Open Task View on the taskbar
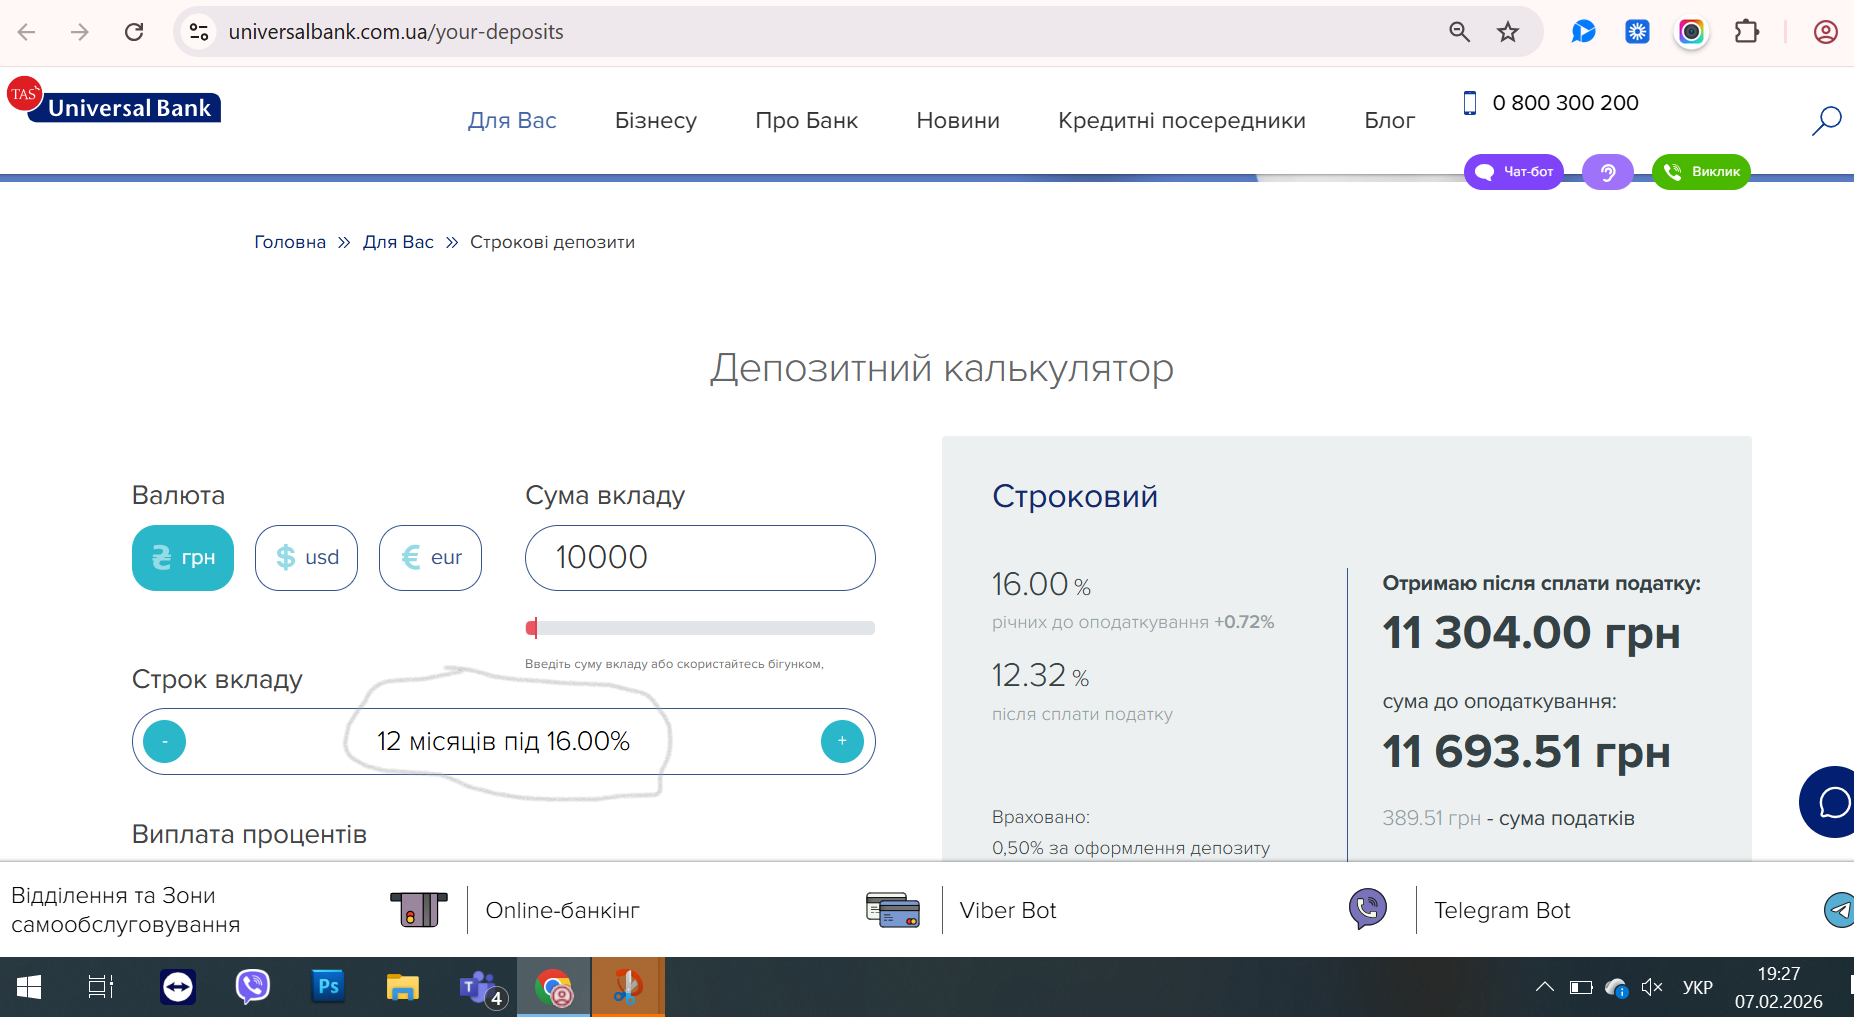This screenshot has width=1854, height=1017. [x=101, y=988]
